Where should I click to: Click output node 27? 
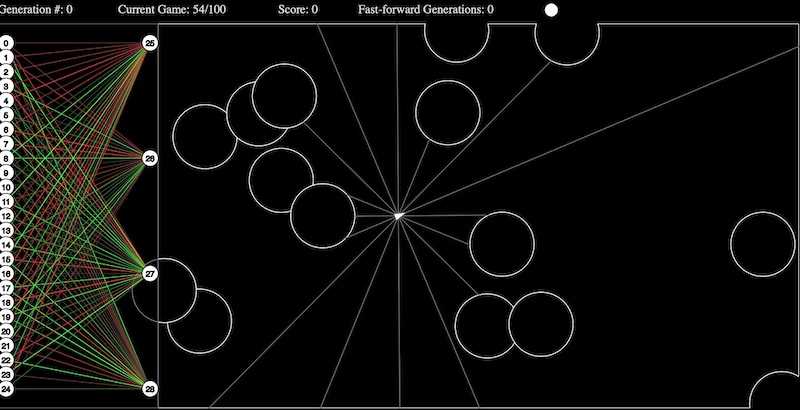pos(150,273)
